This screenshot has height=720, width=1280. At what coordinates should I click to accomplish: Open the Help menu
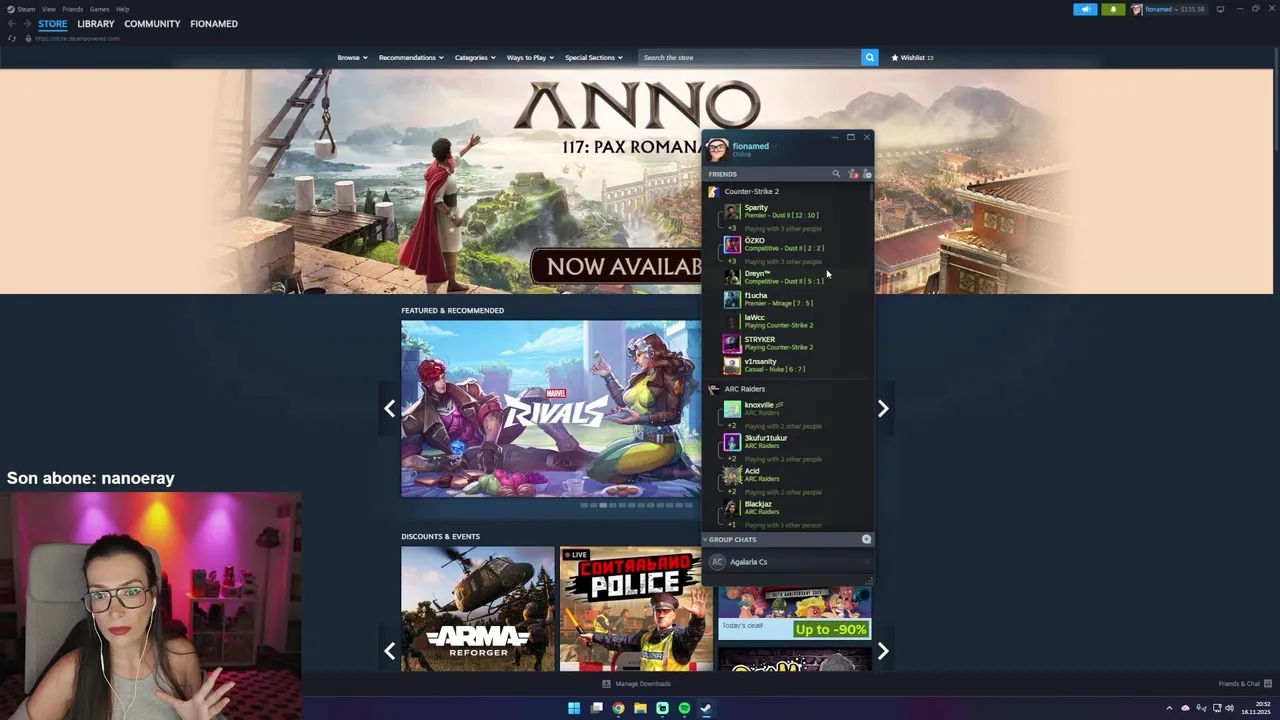122,9
